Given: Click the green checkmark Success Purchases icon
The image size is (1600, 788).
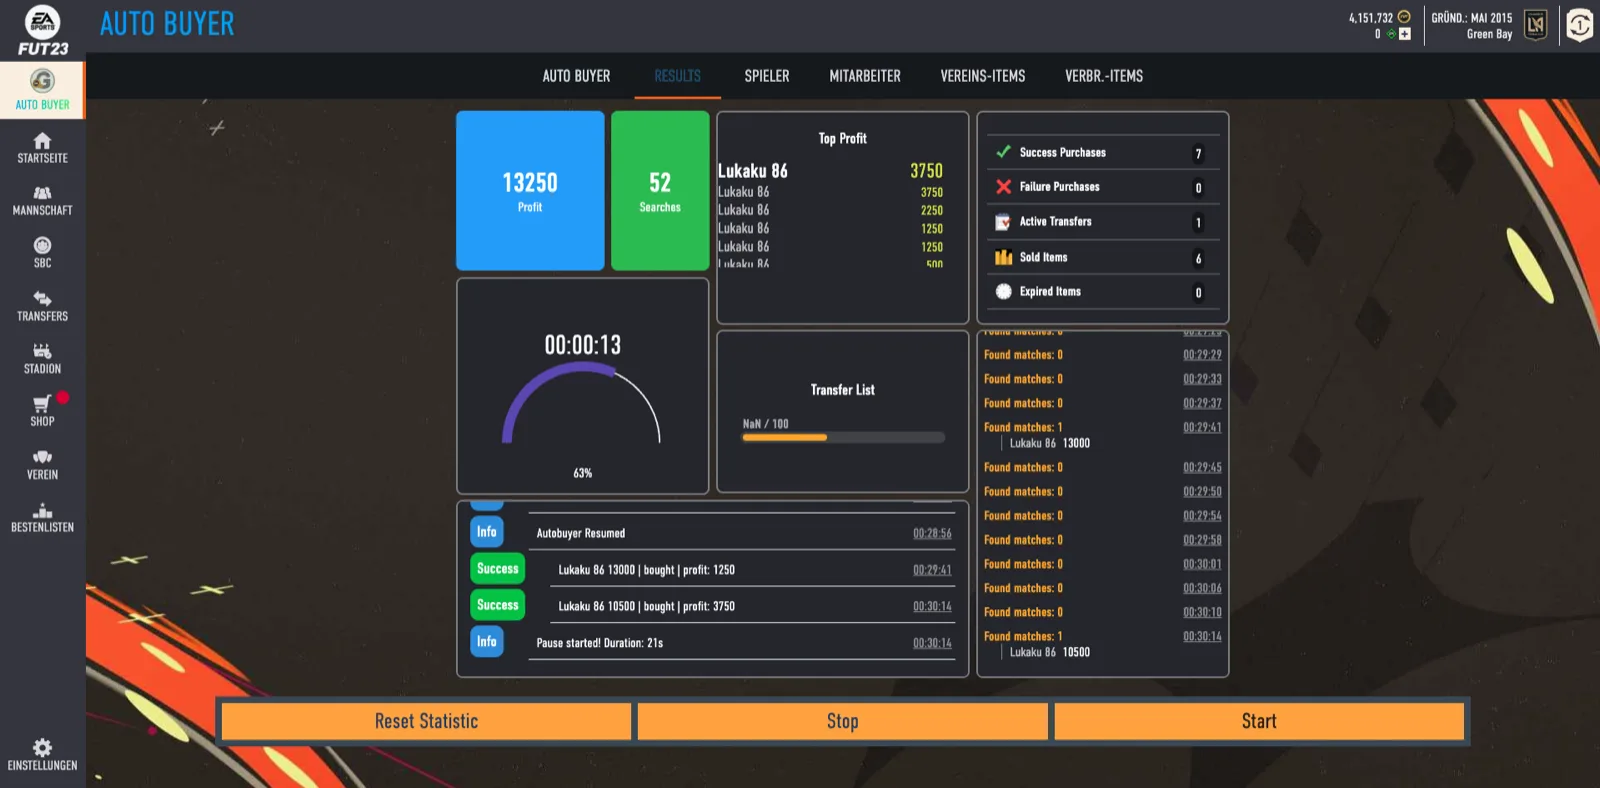Looking at the screenshot, I should pyautogui.click(x=1003, y=152).
